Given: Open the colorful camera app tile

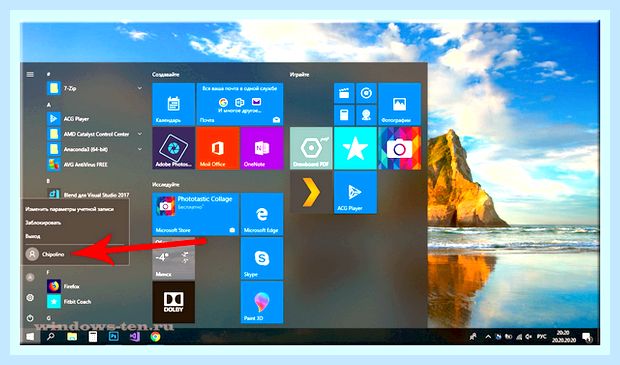Looking at the screenshot, I should (399, 148).
